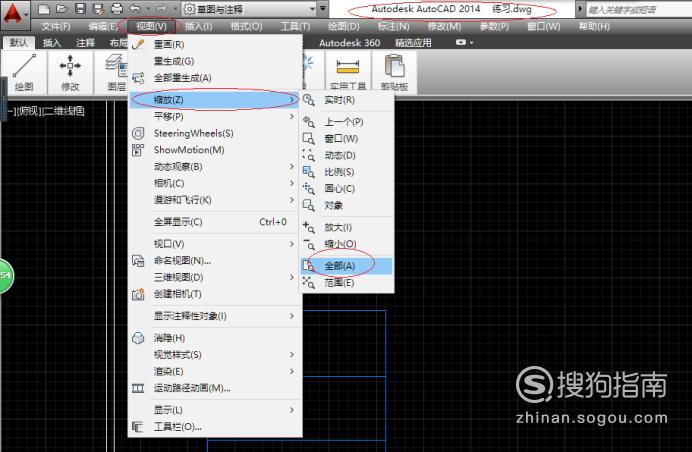The height and width of the screenshot is (452, 692).
Task: Select 窗口(W) zoom option
Action: 346,139
